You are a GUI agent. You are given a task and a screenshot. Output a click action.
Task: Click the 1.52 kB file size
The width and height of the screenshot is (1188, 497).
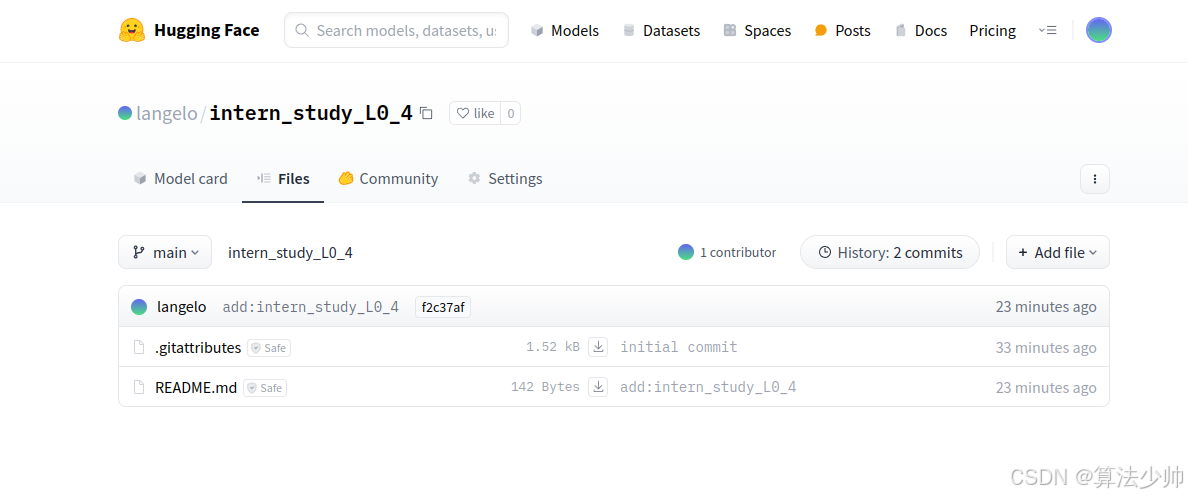(553, 347)
